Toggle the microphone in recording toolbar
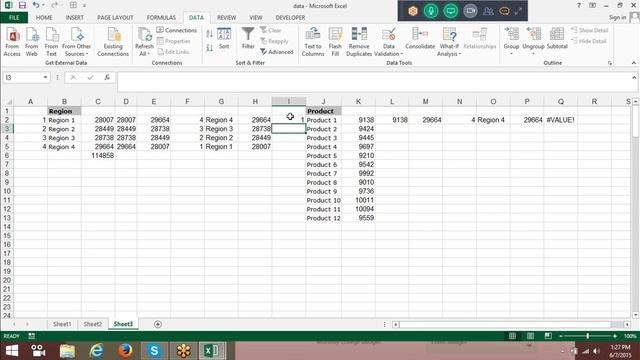The image size is (640, 360). tap(431, 11)
